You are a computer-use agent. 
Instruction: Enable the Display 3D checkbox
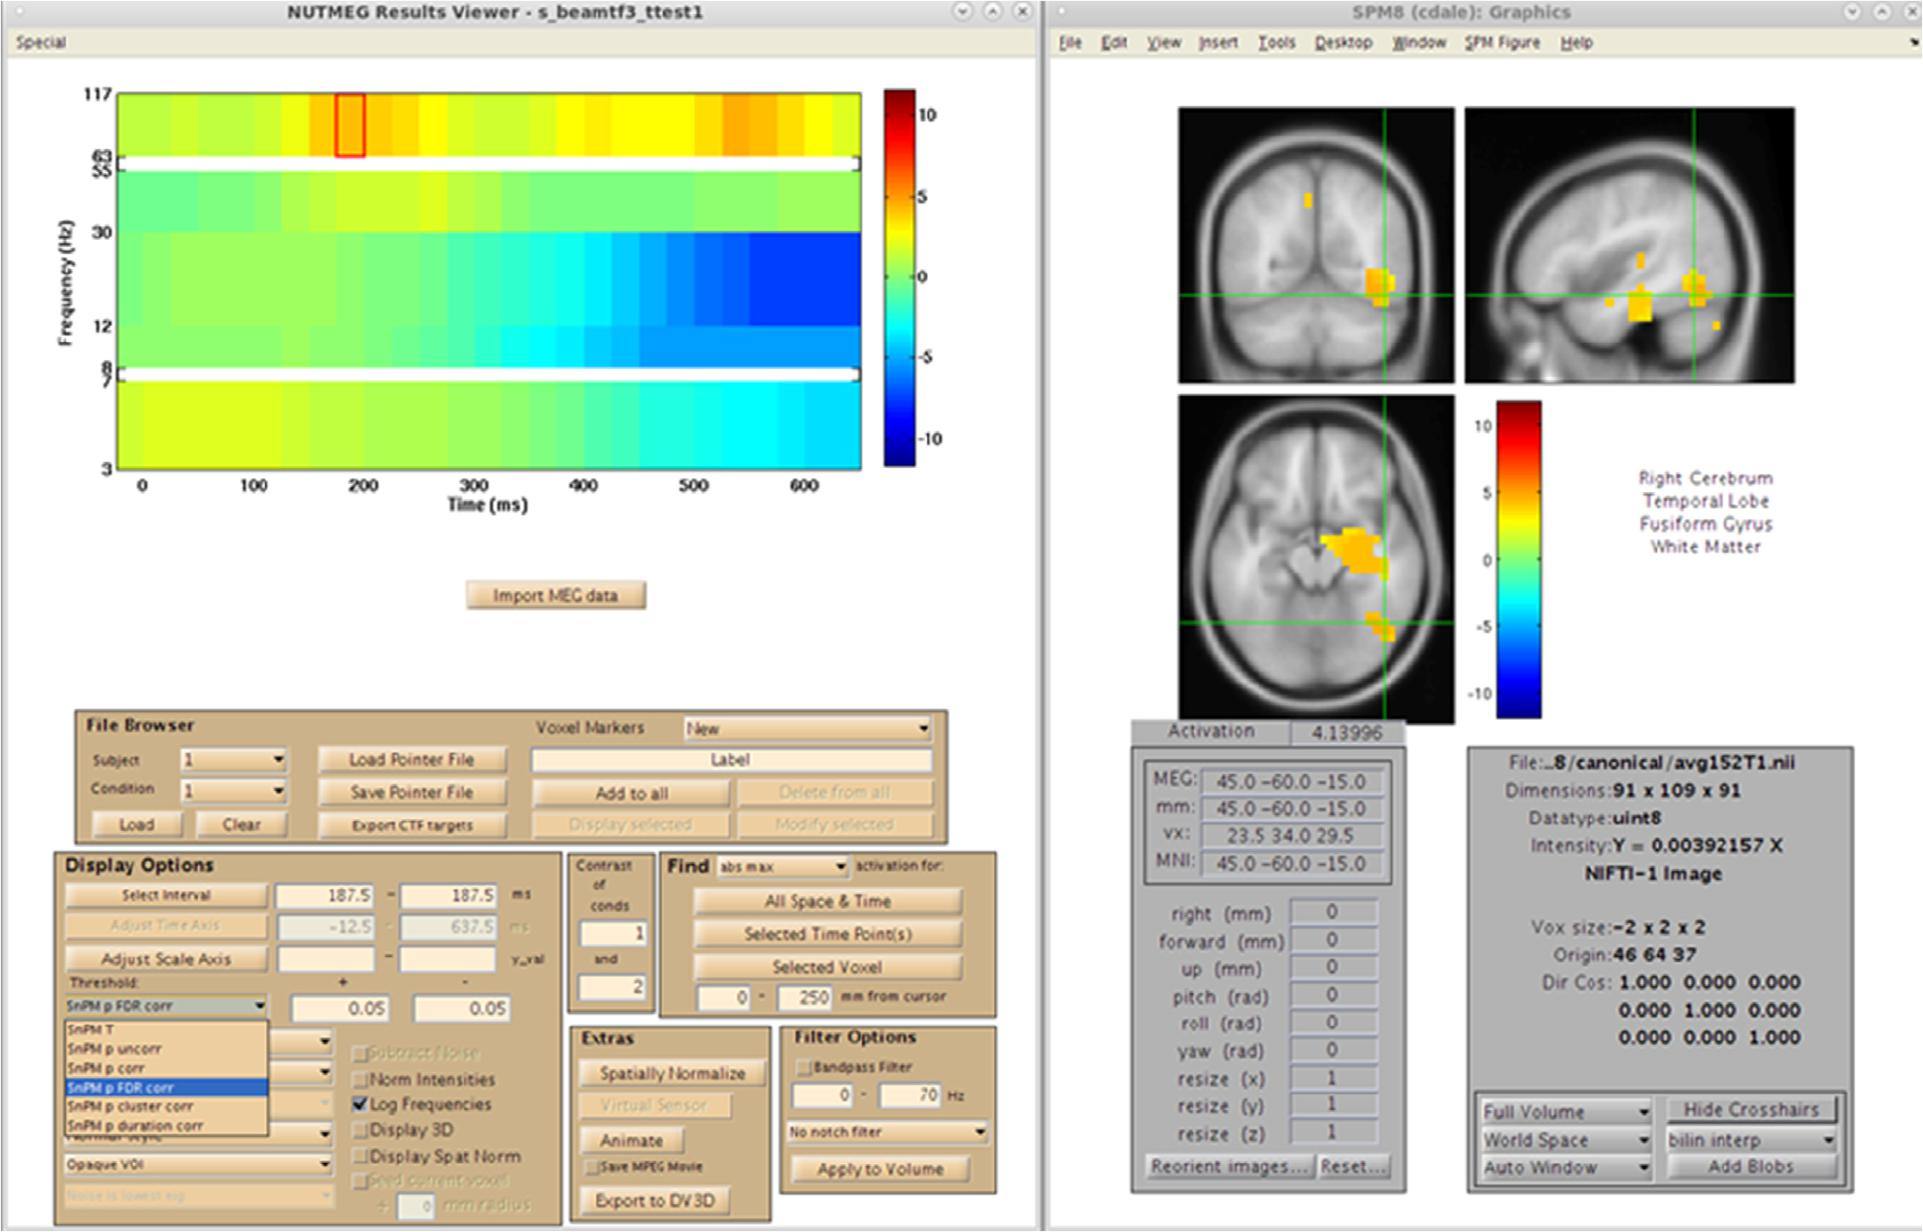(360, 1130)
